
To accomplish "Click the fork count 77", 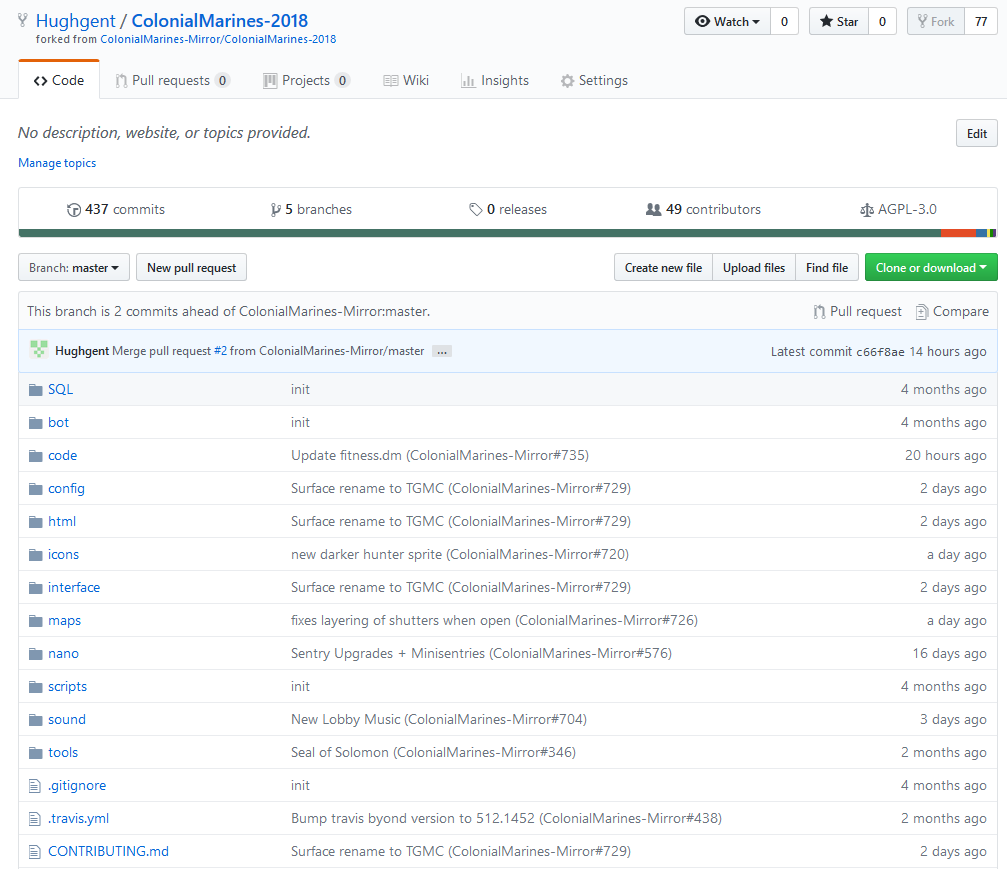I will click(x=981, y=21).
